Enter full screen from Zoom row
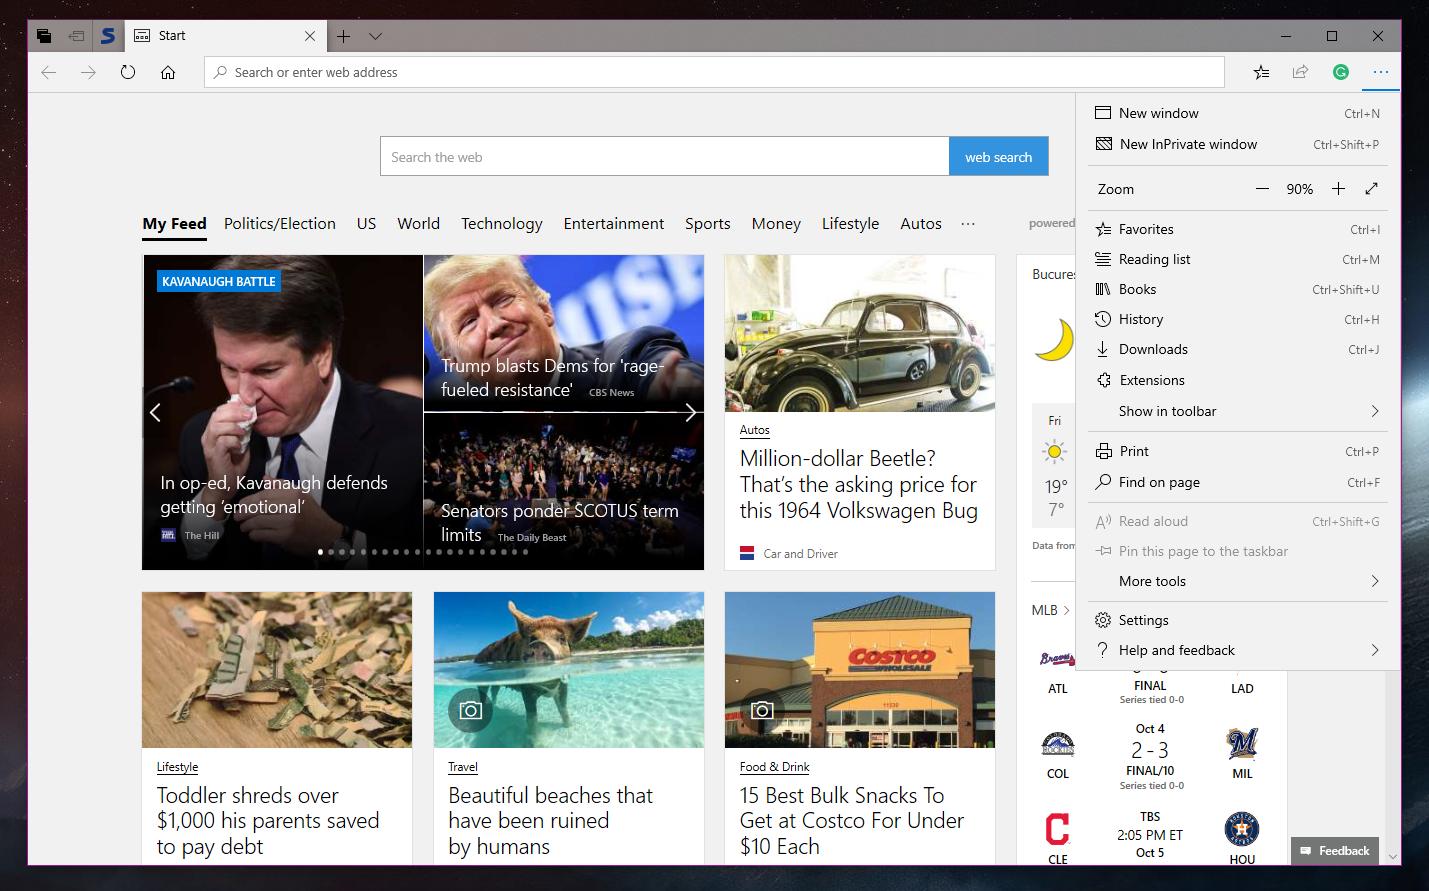The width and height of the screenshot is (1429, 891). tap(1371, 189)
